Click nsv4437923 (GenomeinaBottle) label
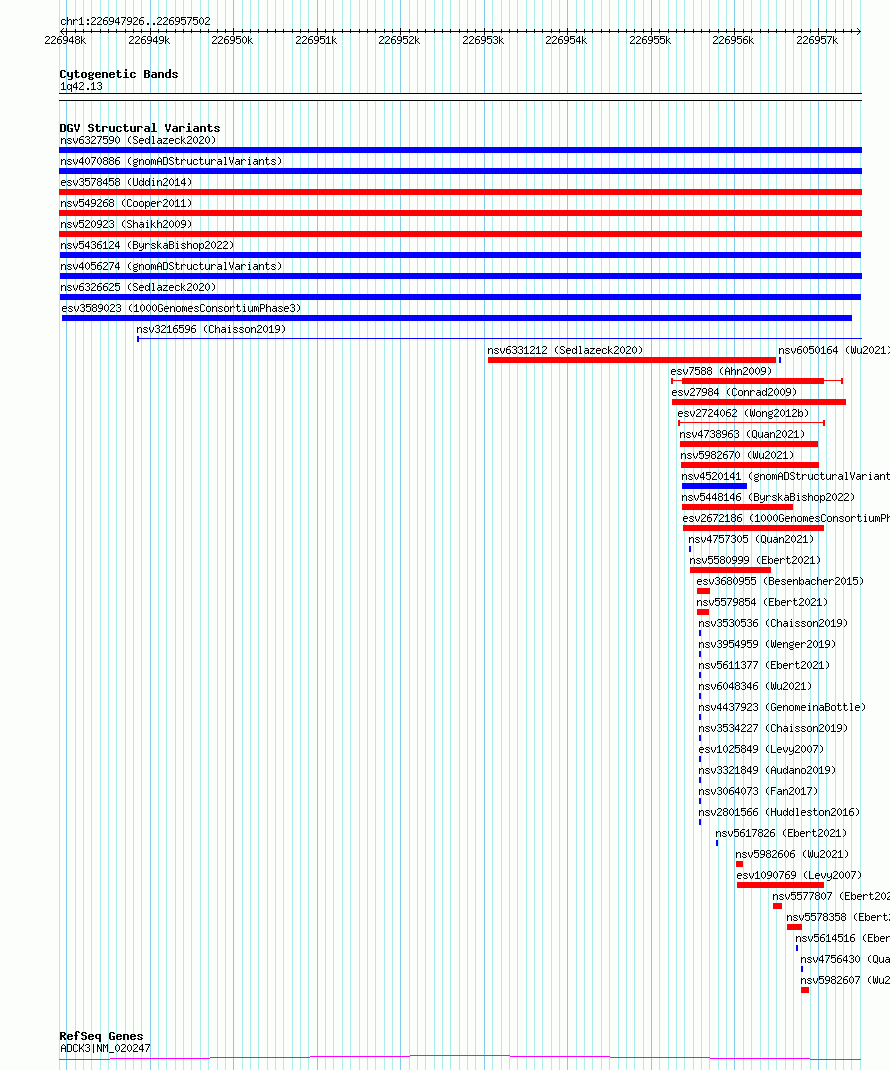Viewport: 890px width, 1070px height. tap(782, 708)
